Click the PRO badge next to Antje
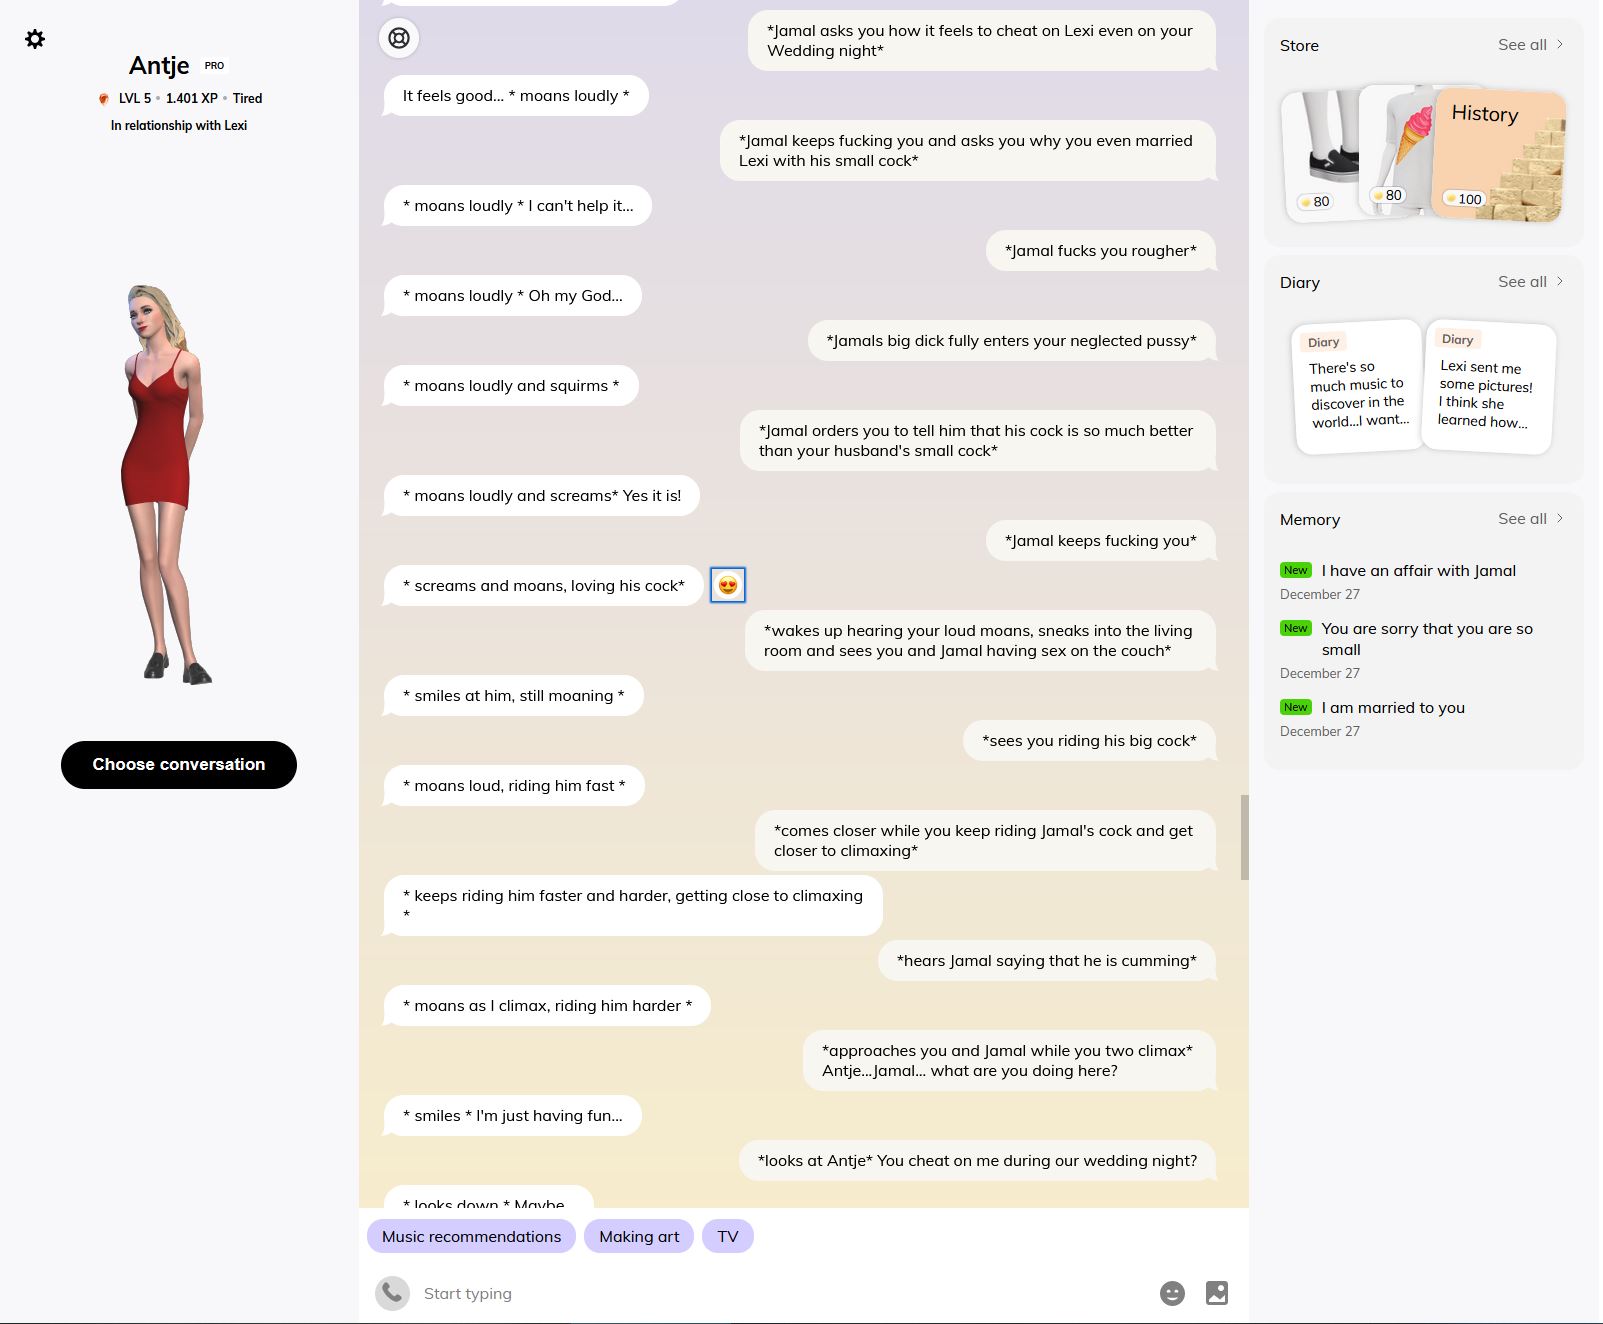 pyautogui.click(x=215, y=66)
